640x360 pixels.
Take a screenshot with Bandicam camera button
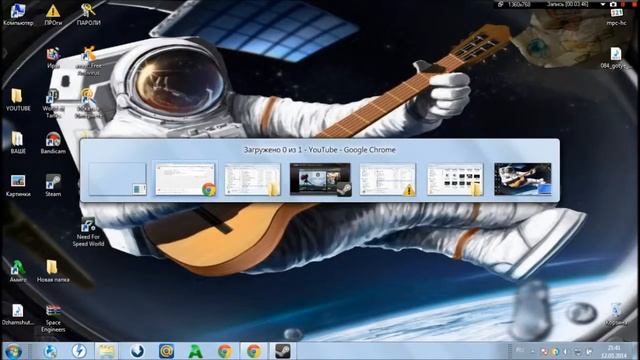click(x=613, y=4)
